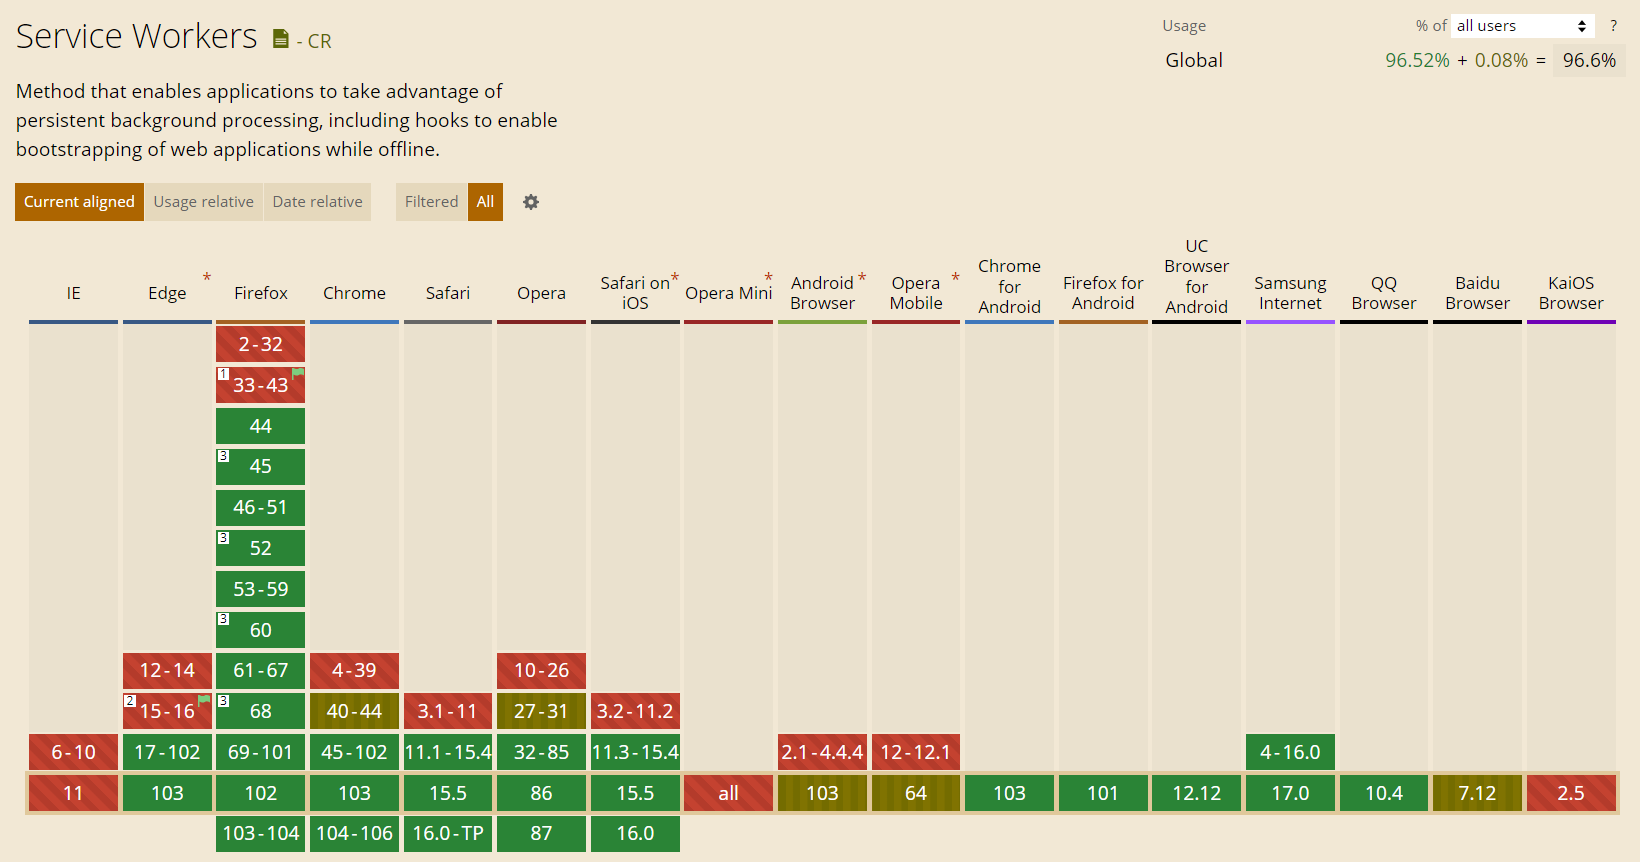The image size is (1640, 862).
Task: Select Chrome 45-102 version cell
Action: pyautogui.click(x=354, y=752)
